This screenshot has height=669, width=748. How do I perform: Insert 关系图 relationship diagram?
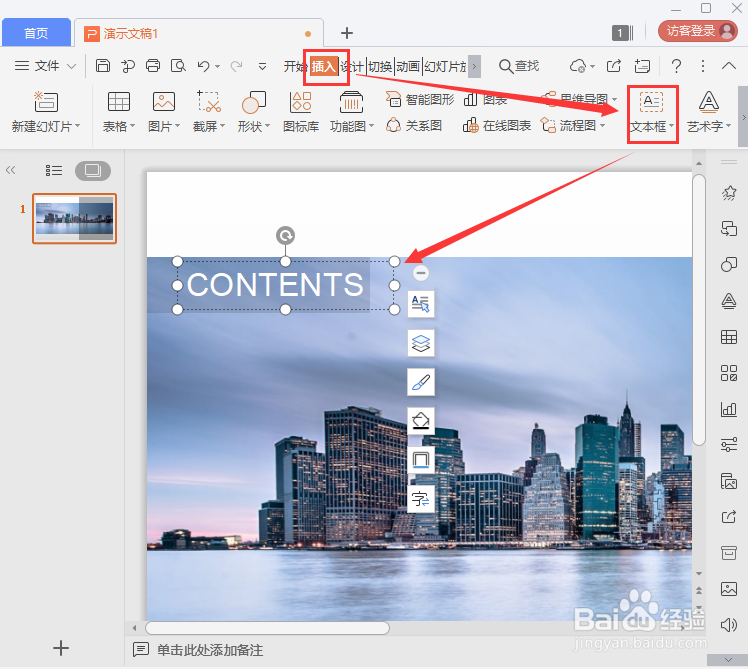414,125
